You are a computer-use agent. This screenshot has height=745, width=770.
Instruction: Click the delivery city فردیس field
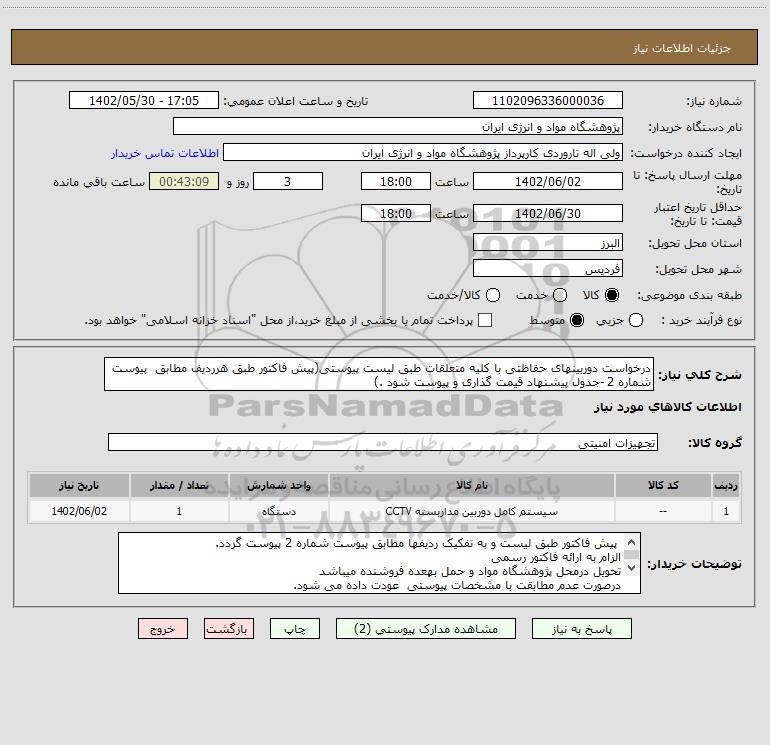548,269
